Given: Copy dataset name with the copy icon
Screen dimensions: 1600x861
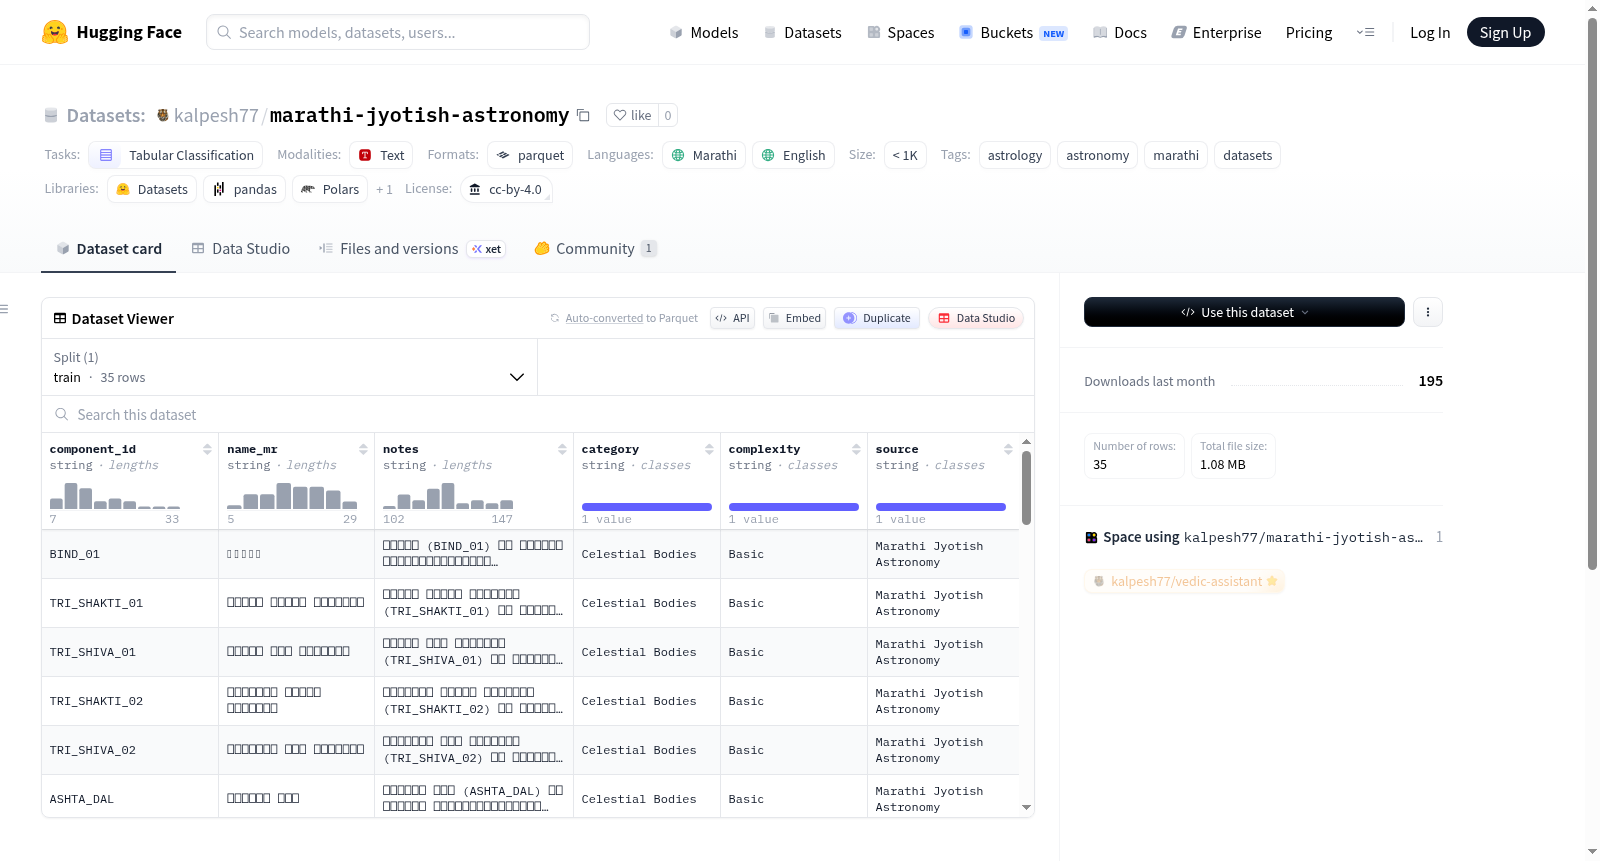Looking at the screenshot, I should (583, 115).
